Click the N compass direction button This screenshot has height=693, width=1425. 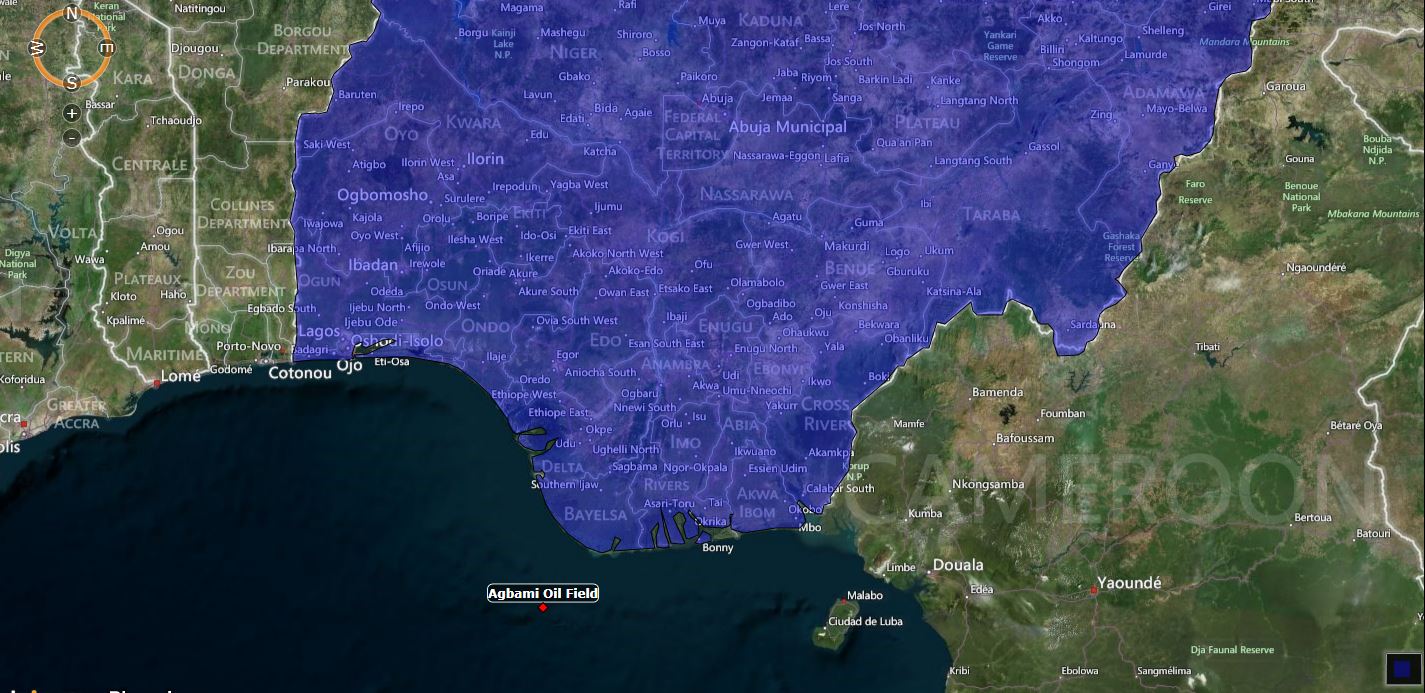tap(72, 14)
